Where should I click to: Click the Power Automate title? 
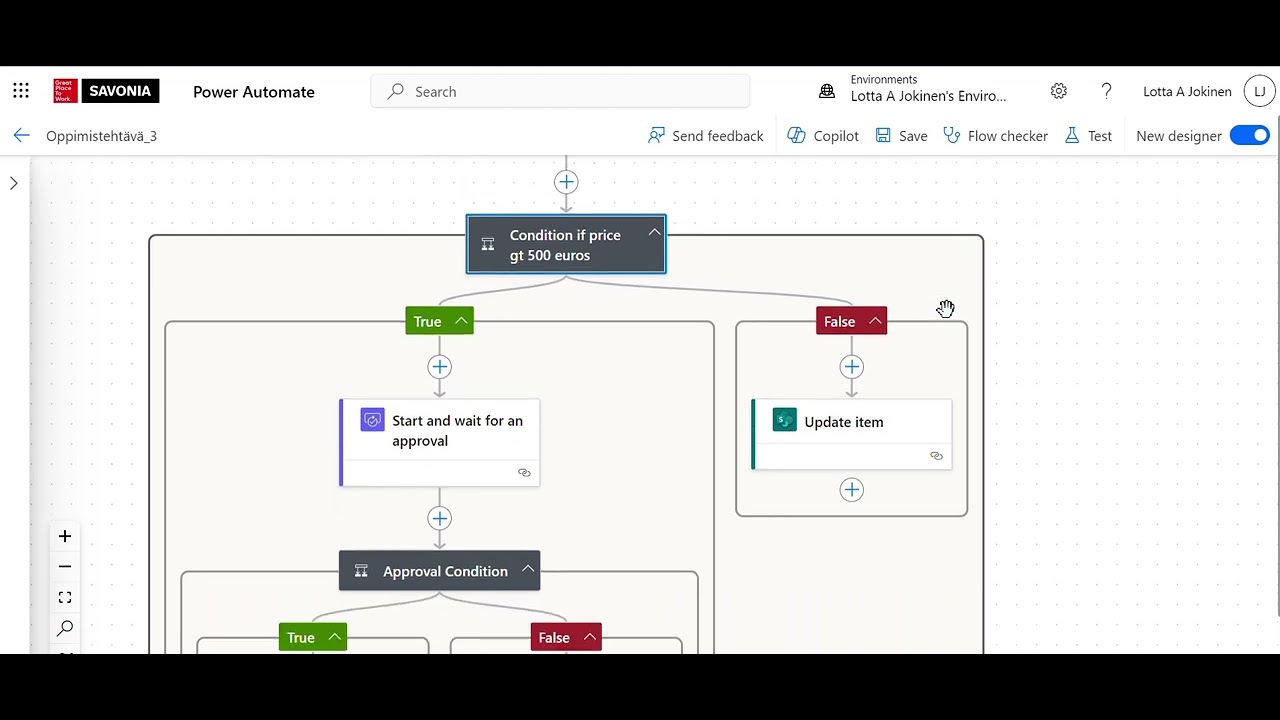pyautogui.click(x=254, y=91)
